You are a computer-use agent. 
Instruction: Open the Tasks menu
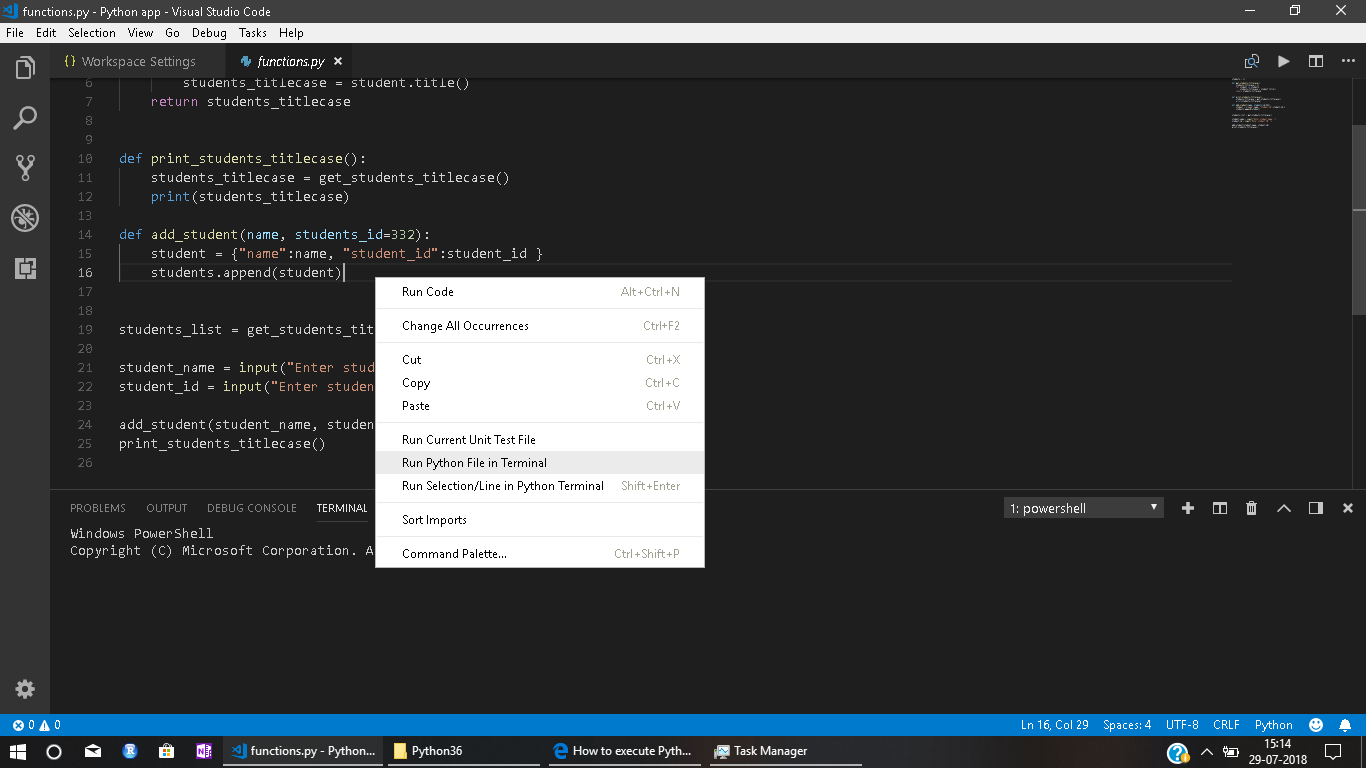click(x=253, y=33)
